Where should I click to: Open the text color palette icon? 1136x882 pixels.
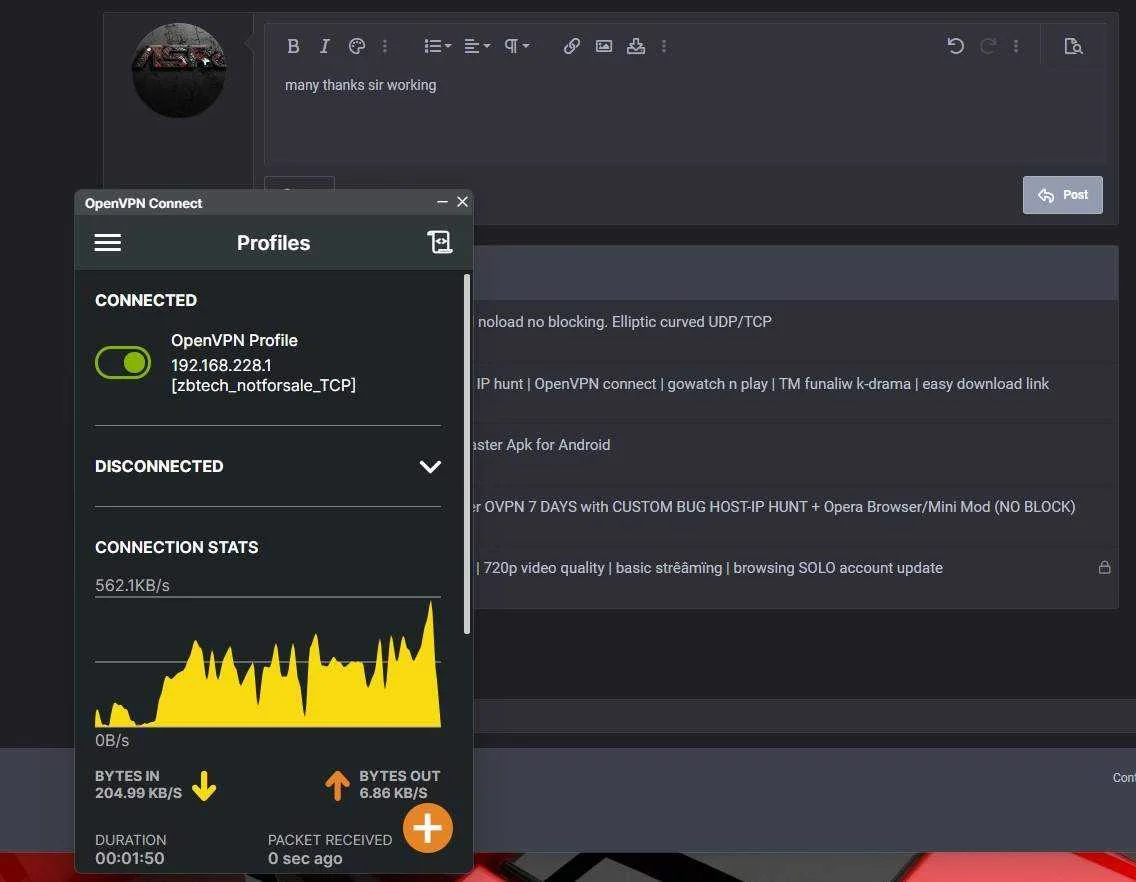pyautogui.click(x=356, y=46)
